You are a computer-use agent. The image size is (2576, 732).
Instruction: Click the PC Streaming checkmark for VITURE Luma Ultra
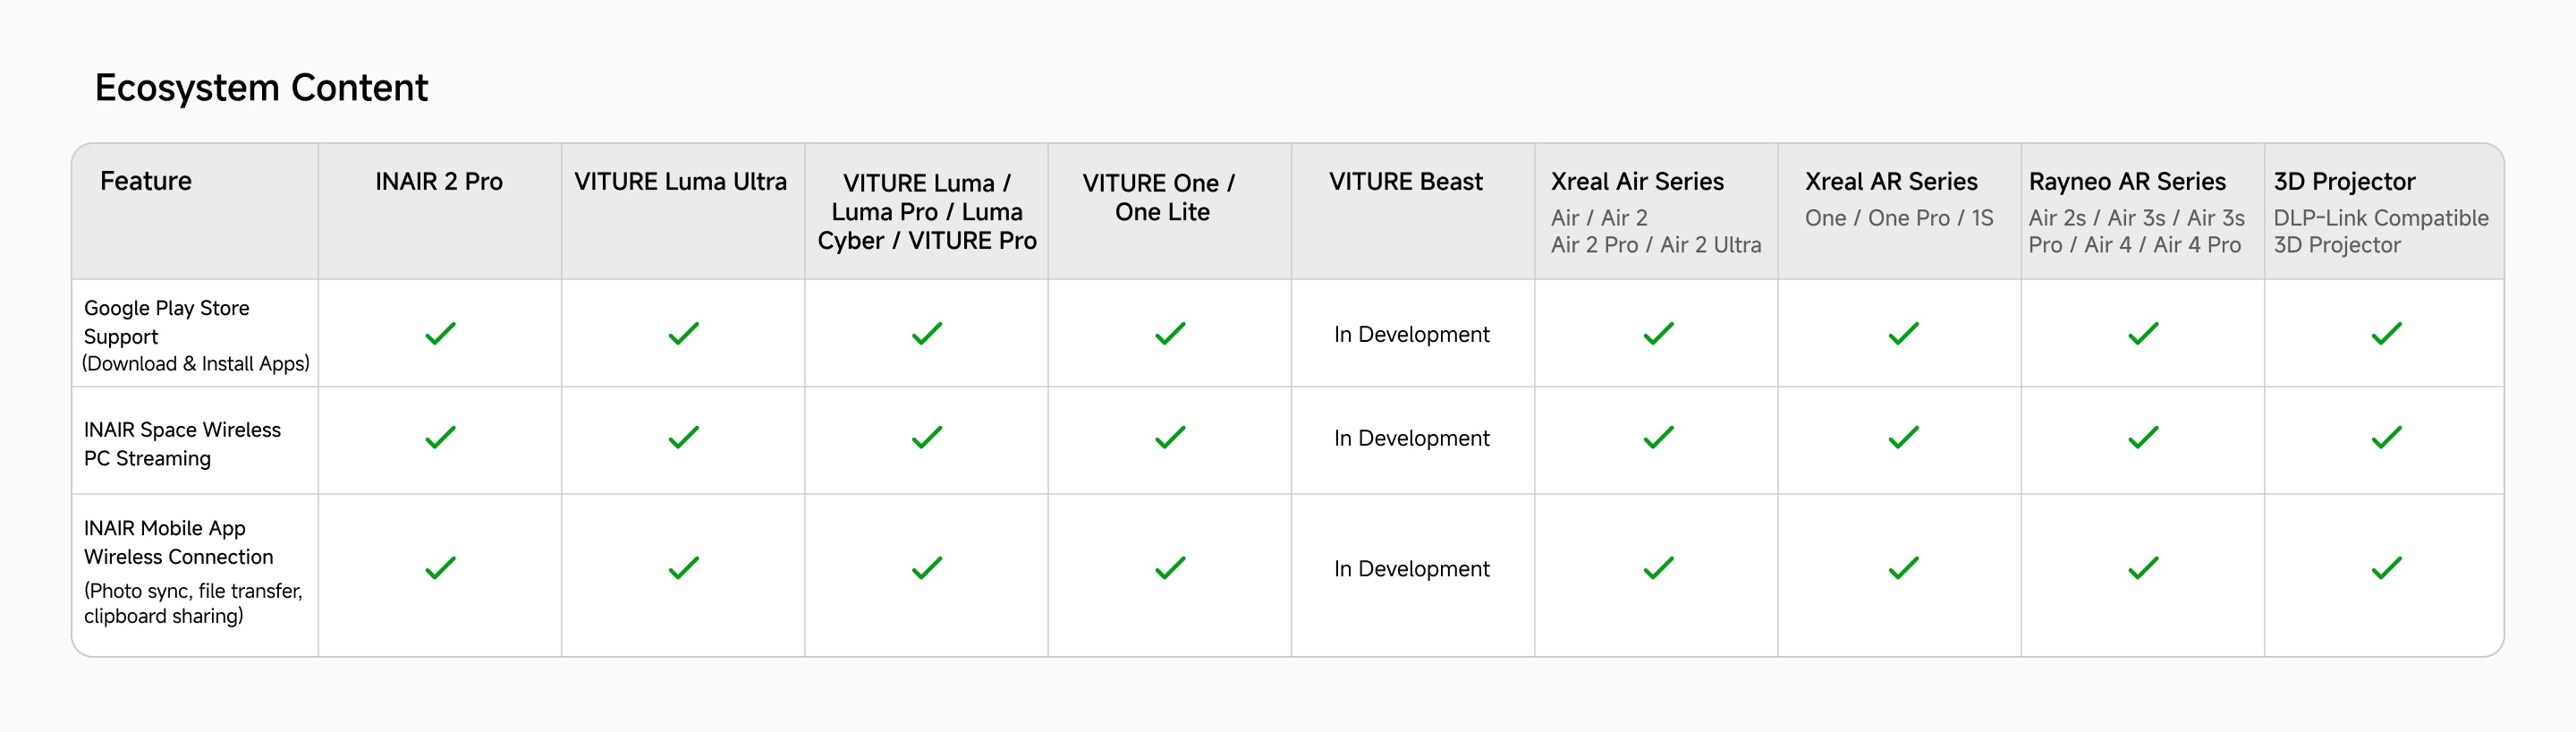coord(683,437)
